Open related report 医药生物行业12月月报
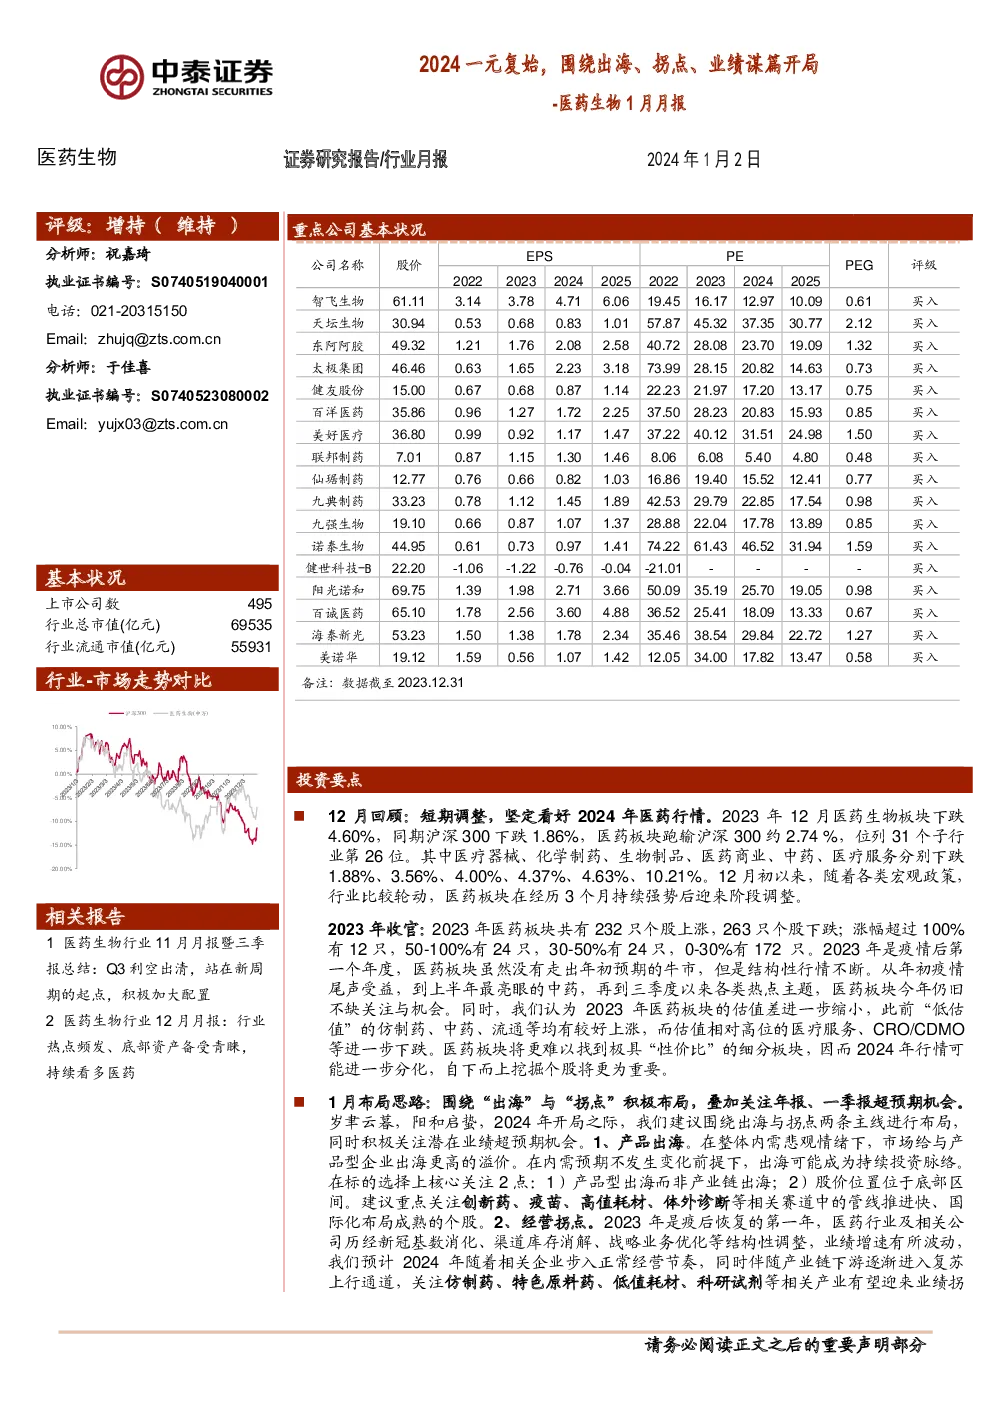The image size is (992, 1403). point(155,1046)
